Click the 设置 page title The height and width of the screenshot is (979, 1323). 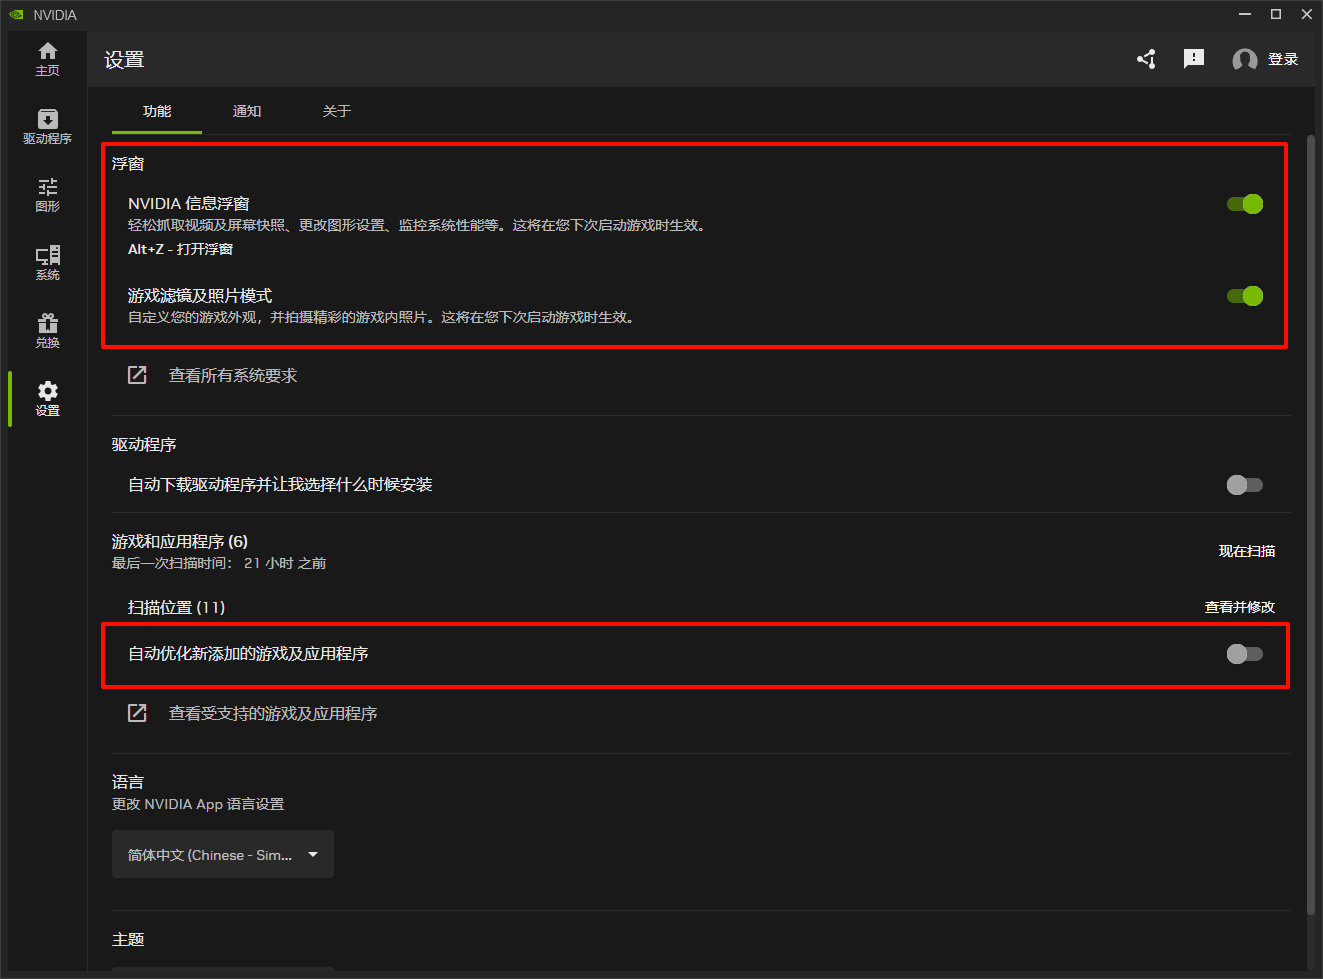[x=124, y=60]
